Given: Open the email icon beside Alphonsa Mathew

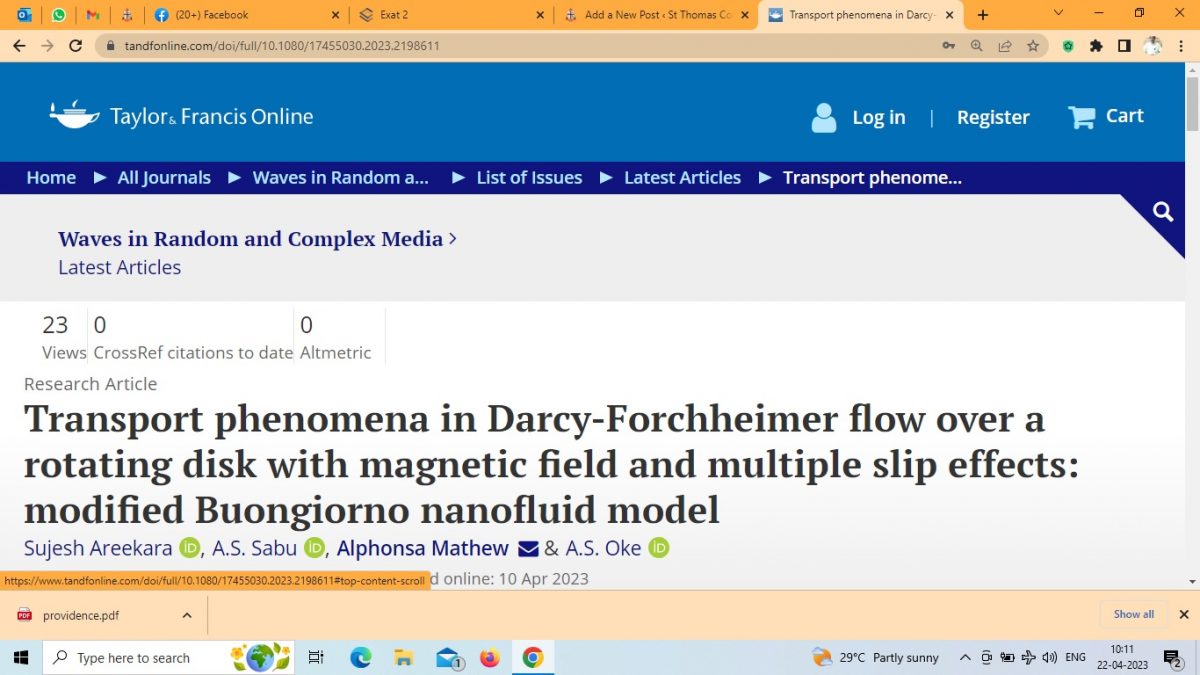Looking at the screenshot, I should [528, 548].
